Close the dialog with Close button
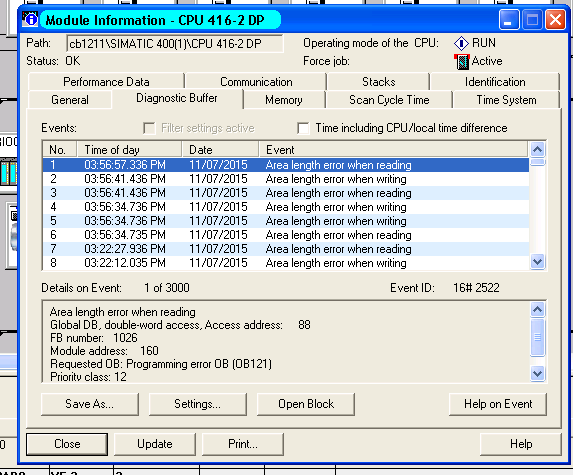The height and width of the screenshot is (475, 573). coord(67,444)
